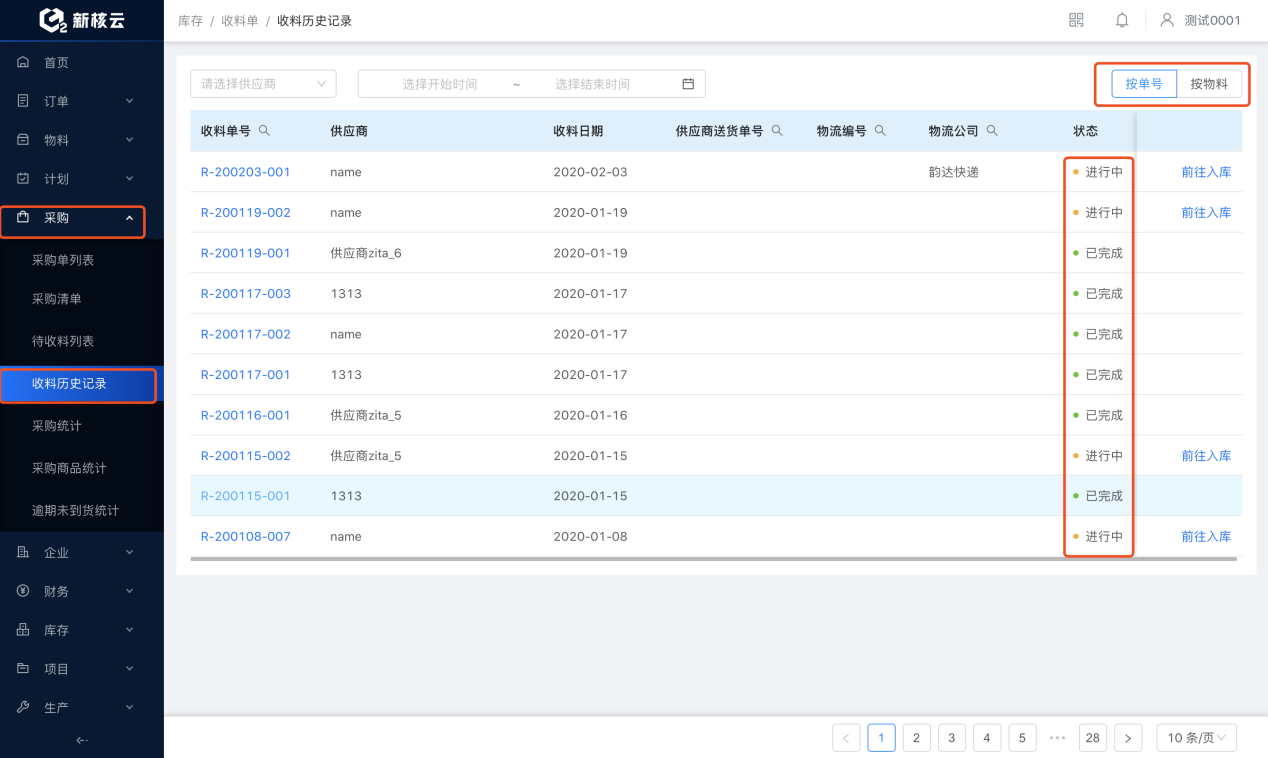Click the search icon beside 收料单号
Viewport: 1268px width, 758px height.
click(x=264, y=130)
